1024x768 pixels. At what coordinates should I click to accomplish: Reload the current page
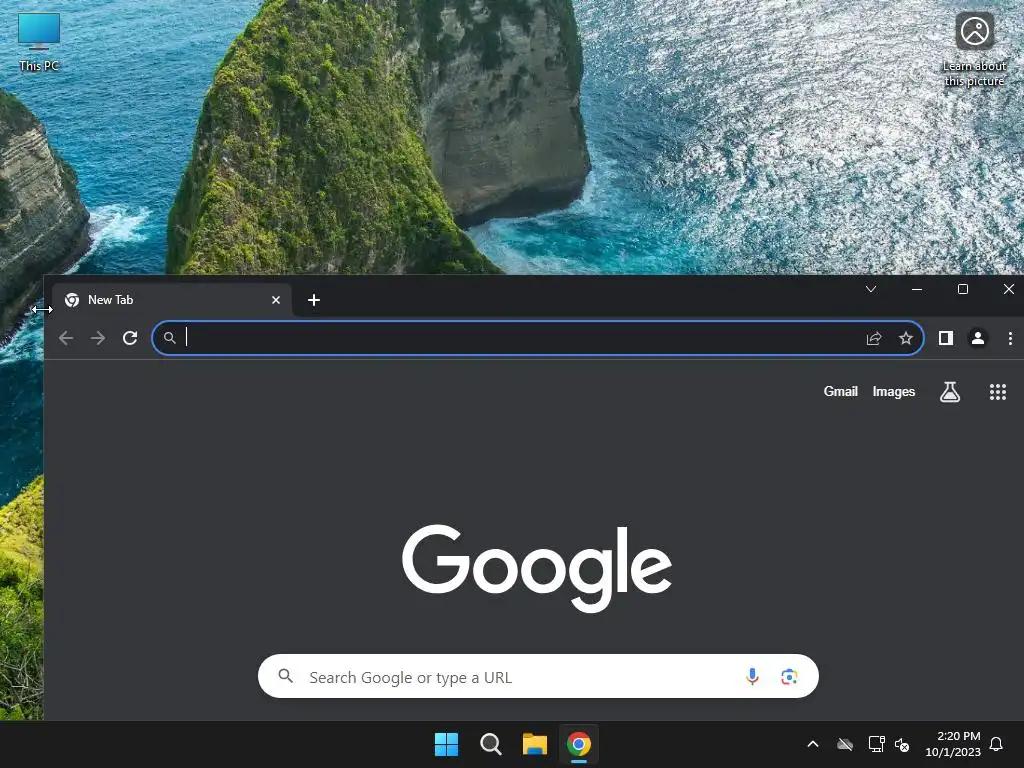130,338
